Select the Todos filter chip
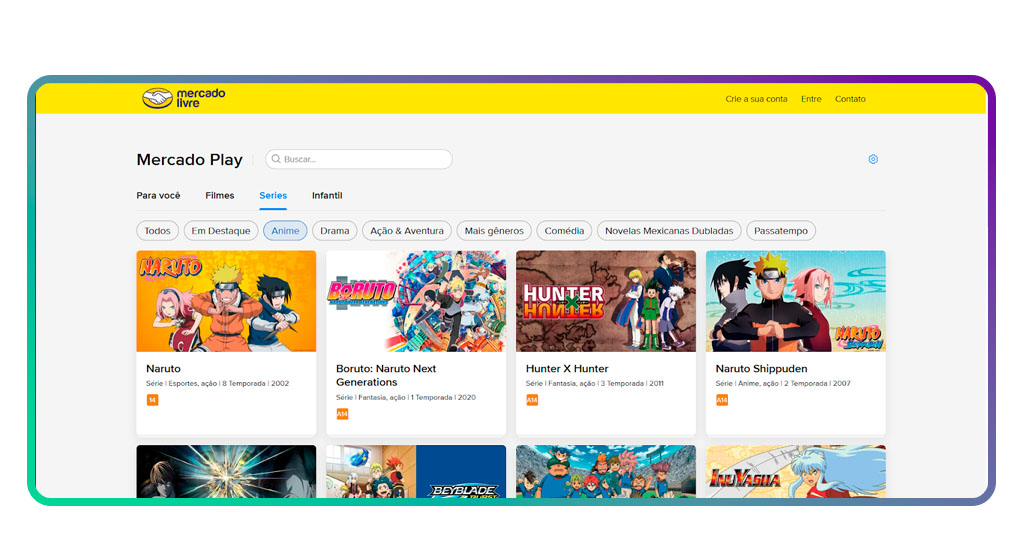Viewport: 1024px width, 536px height. coord(157,230)
